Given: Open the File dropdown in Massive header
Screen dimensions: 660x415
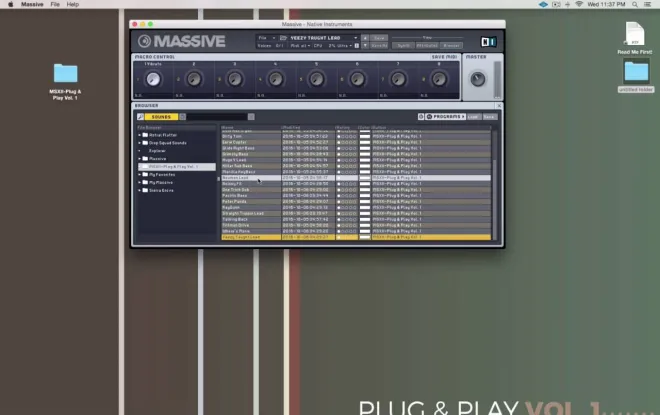Looking at the screenshot, I should [266, 38].
